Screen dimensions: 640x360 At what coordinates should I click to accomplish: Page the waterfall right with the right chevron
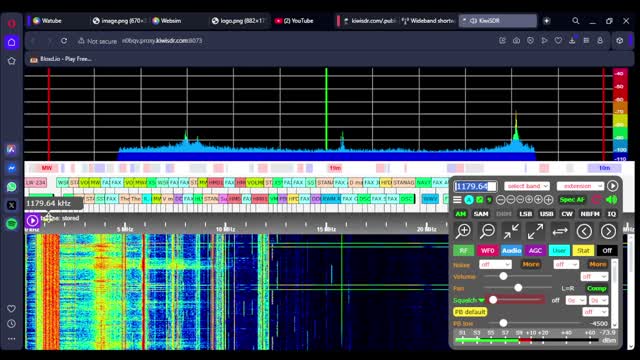pyautogui.click(x=608, y=231)
